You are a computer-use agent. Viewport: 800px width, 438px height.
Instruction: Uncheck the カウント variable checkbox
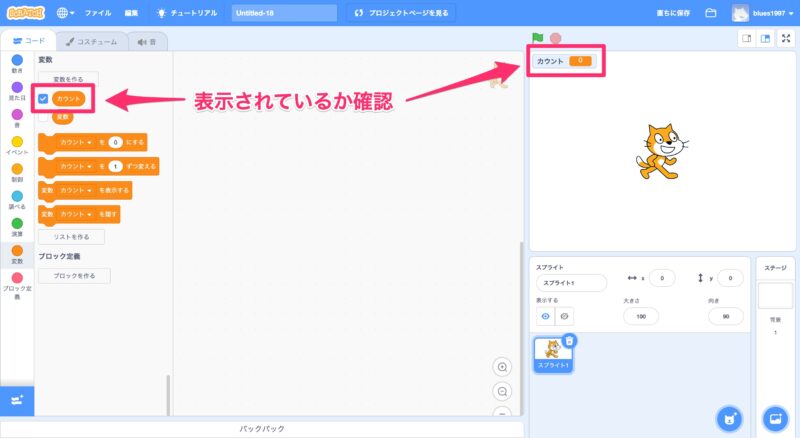pos(43,99)
